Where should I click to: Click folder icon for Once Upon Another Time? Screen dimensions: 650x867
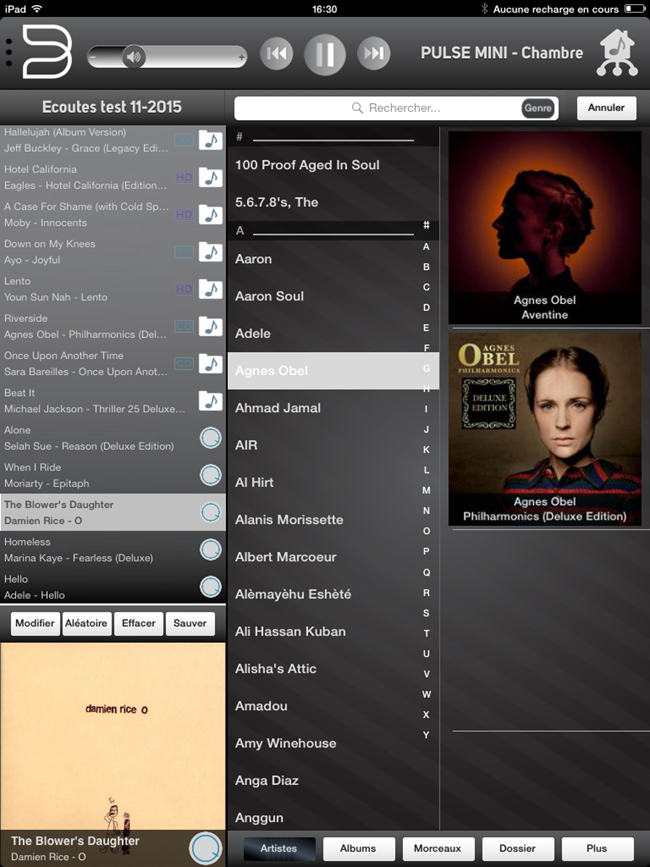211,364
